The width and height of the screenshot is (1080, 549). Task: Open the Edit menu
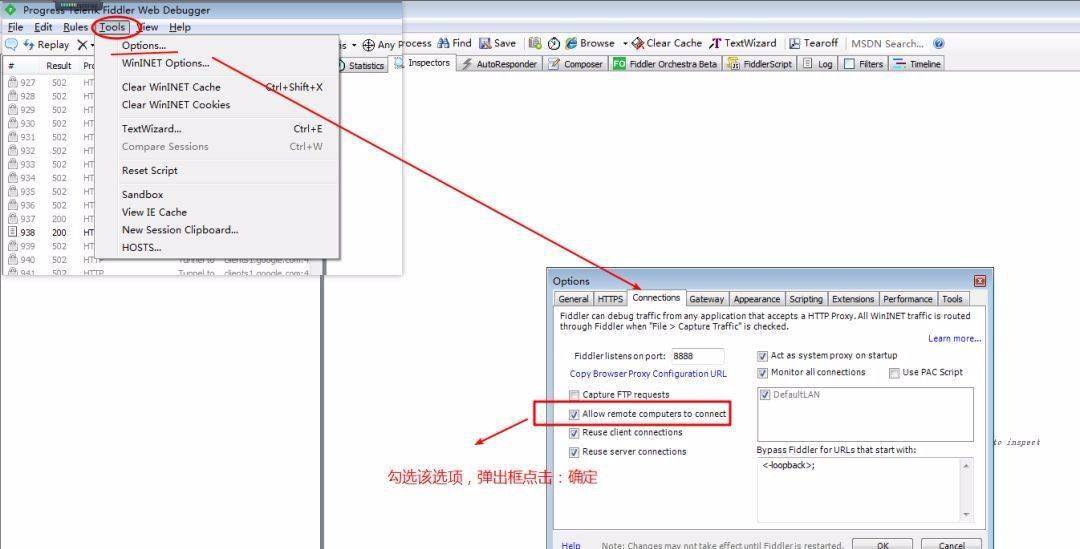click(x=43, y=28)
